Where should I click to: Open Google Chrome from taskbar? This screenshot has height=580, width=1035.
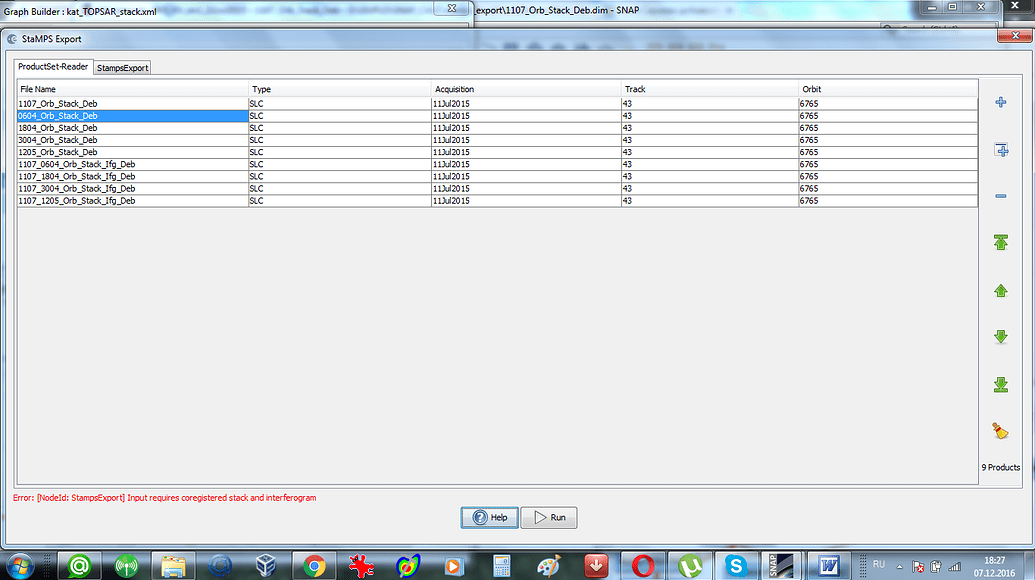(x=314, y=566)
